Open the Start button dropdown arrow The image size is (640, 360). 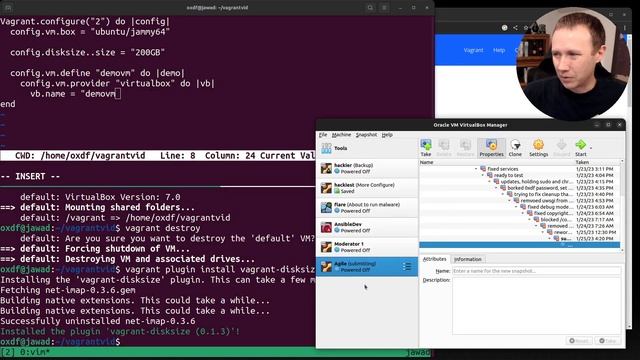point(591,147)
